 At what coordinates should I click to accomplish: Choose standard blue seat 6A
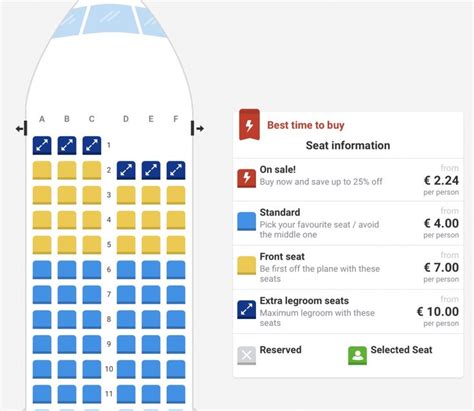coord(42,270)
